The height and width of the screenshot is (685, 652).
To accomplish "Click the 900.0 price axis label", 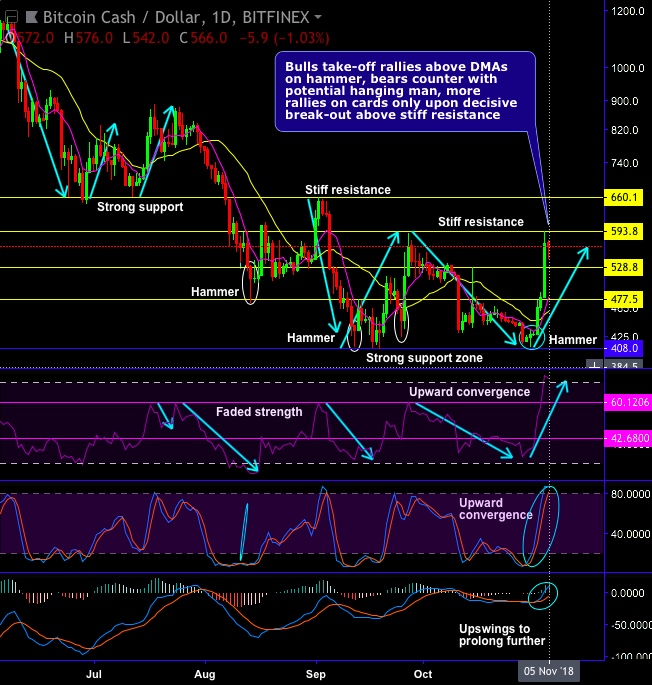I will pos(624,101).
